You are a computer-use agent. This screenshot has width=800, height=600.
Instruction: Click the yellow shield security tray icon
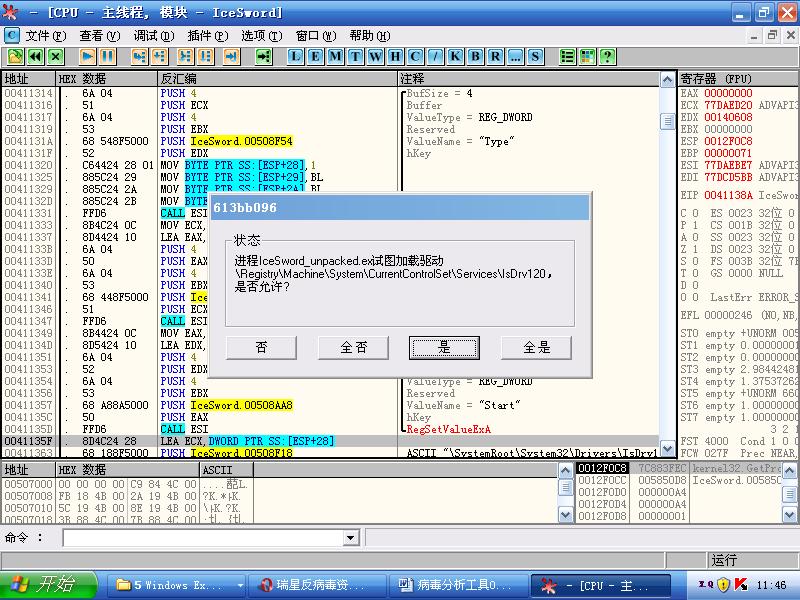pos(723,585)
